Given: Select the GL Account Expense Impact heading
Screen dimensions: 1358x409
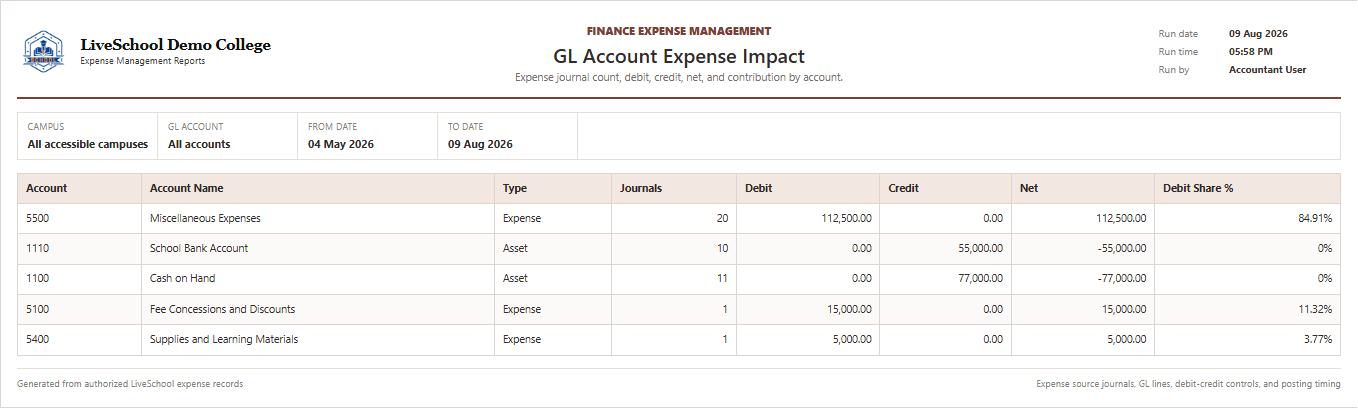Looking at the screenshot, I should coord(679,57).
